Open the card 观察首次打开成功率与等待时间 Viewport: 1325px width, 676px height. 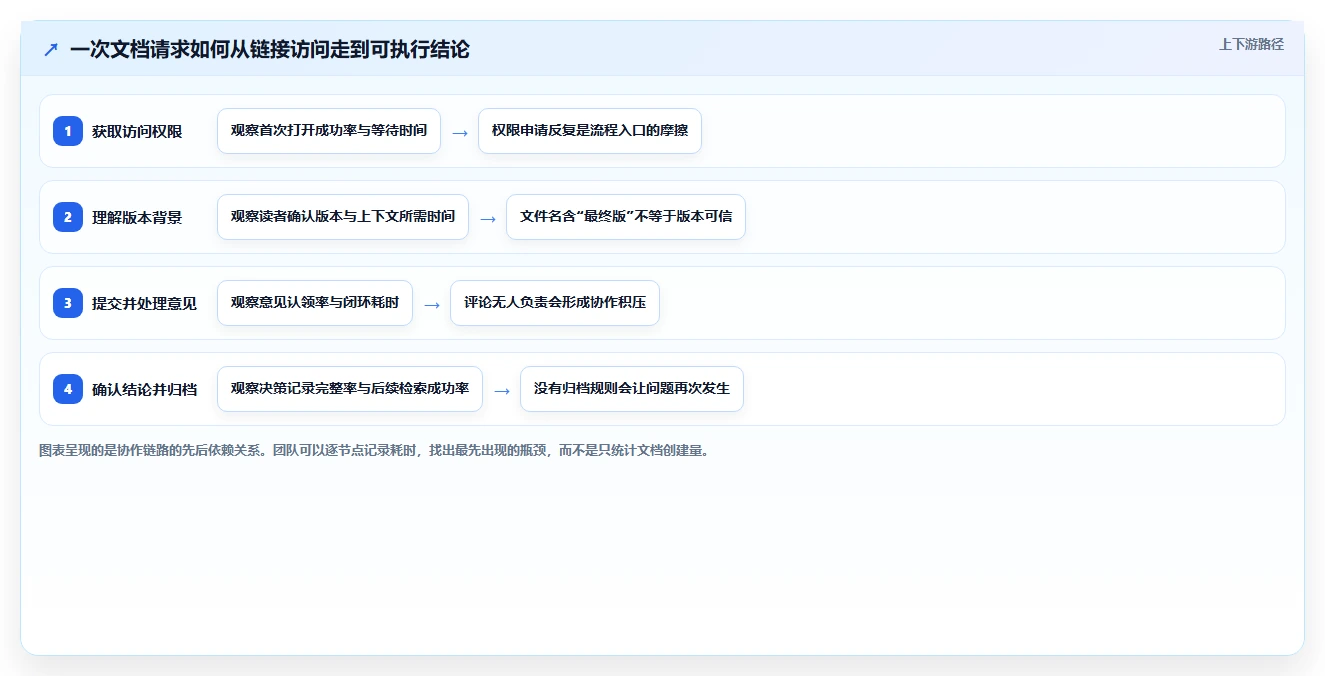pyautogui.click(x=329, y=131)
